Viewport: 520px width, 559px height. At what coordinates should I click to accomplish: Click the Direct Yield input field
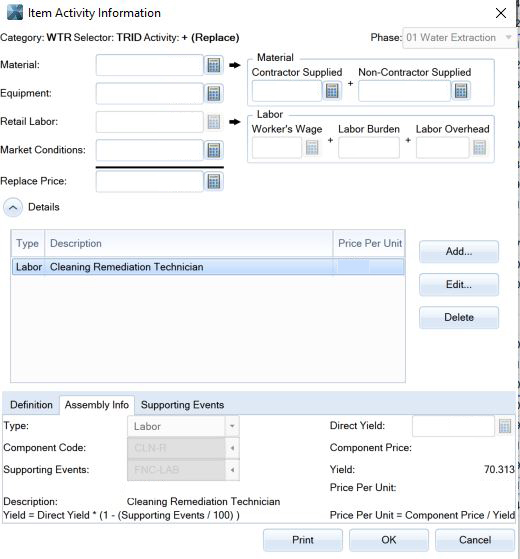(x=453, y=426)
